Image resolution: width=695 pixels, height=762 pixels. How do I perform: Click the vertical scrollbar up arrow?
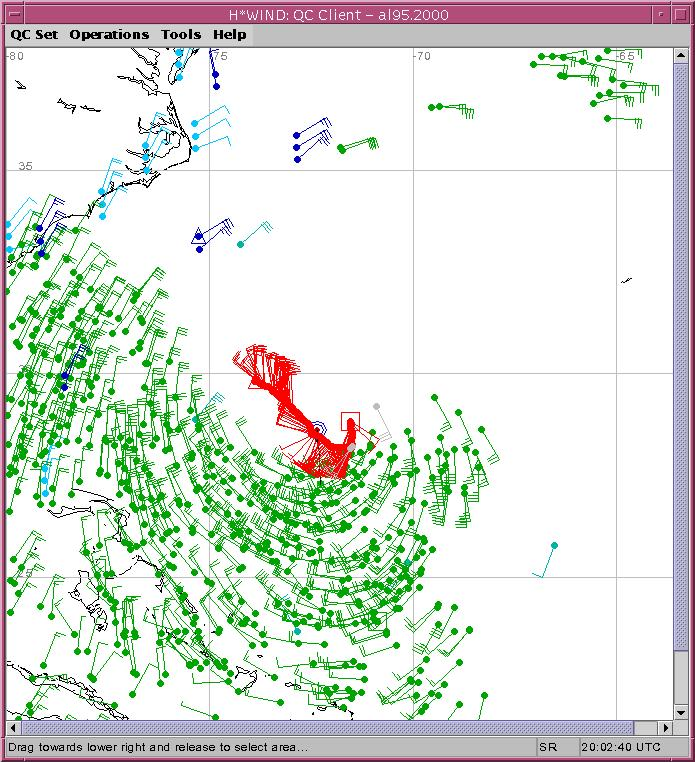(x=682, y=54)
